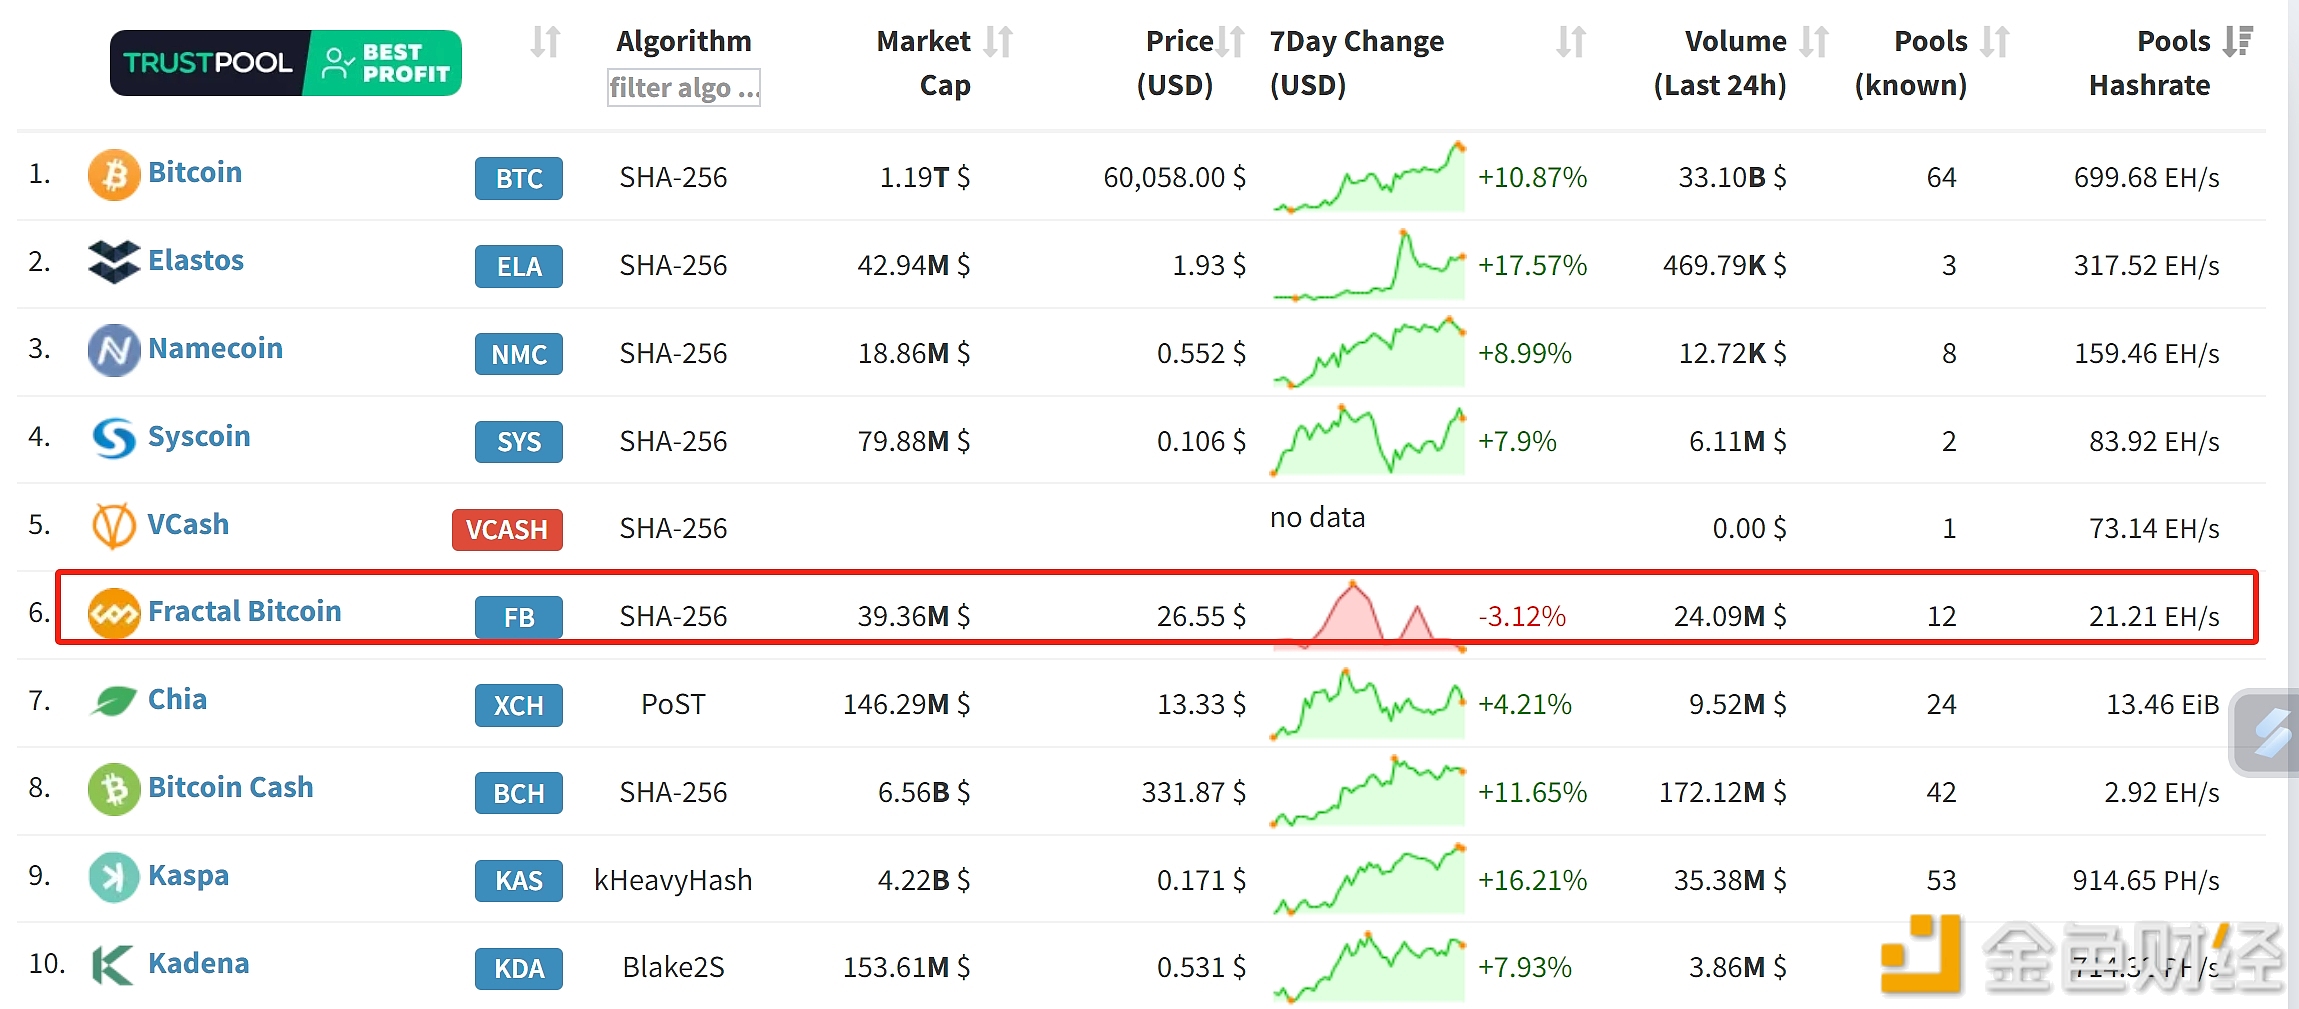The height and width of the screenshot is (1009, 2299).
Task: Open the Namecoin coin page link
Action: tap(216, 348)
